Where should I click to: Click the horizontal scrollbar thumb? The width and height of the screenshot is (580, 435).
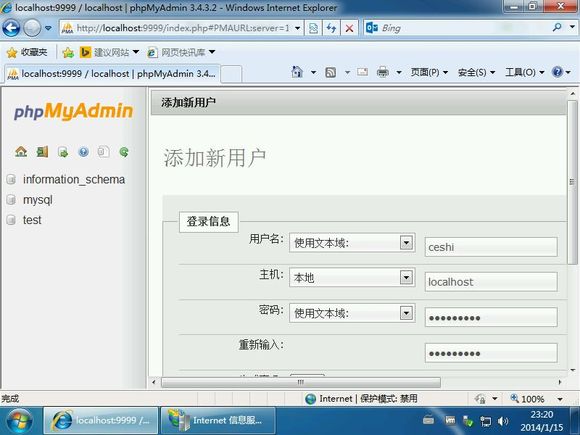pos(301,382)
